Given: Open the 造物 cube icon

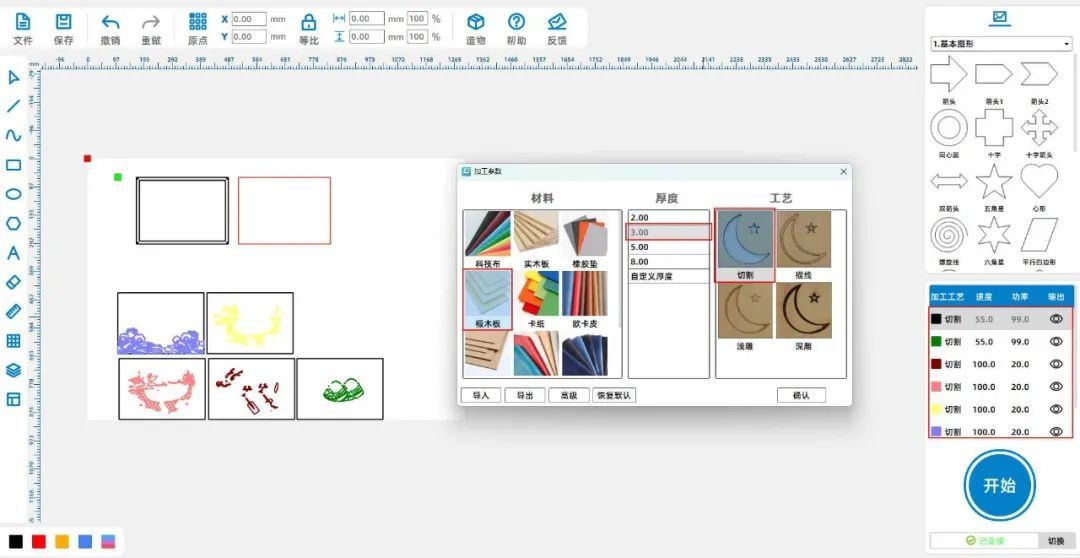Looking at the screenshot, I should (476, 22).
